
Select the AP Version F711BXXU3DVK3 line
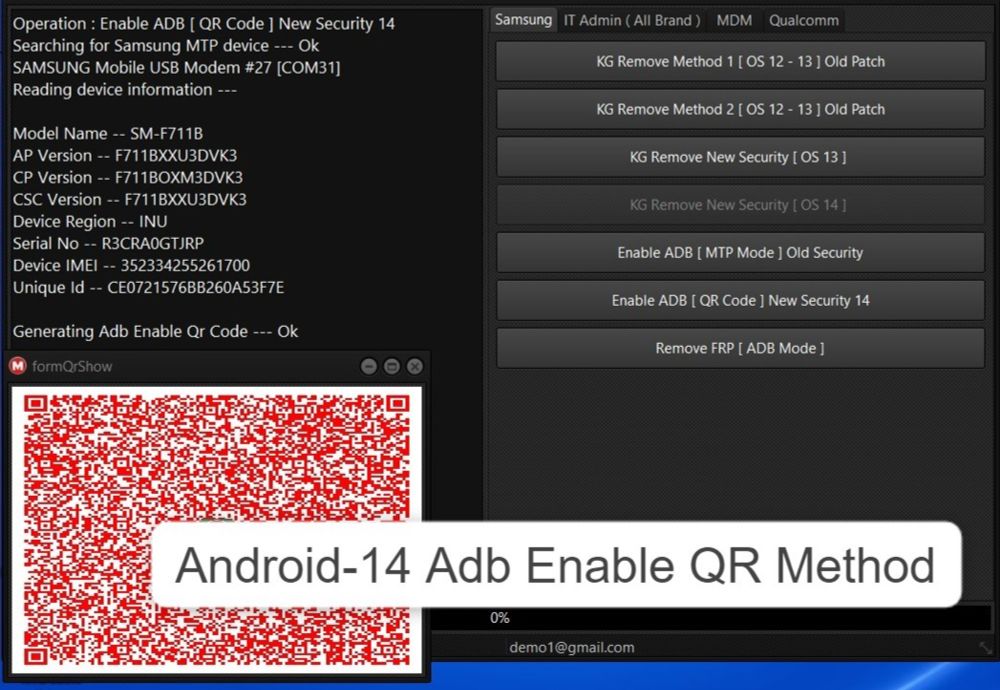125,156
